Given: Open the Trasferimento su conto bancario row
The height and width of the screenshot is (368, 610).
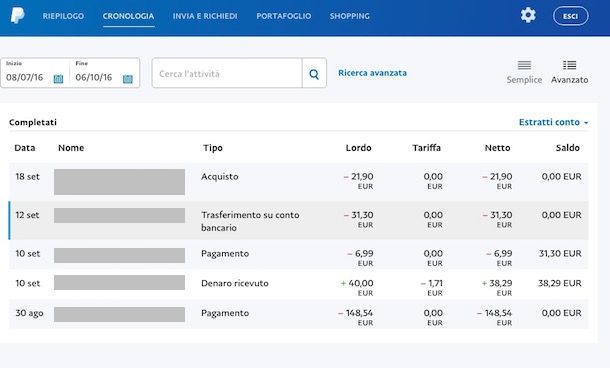Looking at the screenshot, I should click(x=298, y=221).
